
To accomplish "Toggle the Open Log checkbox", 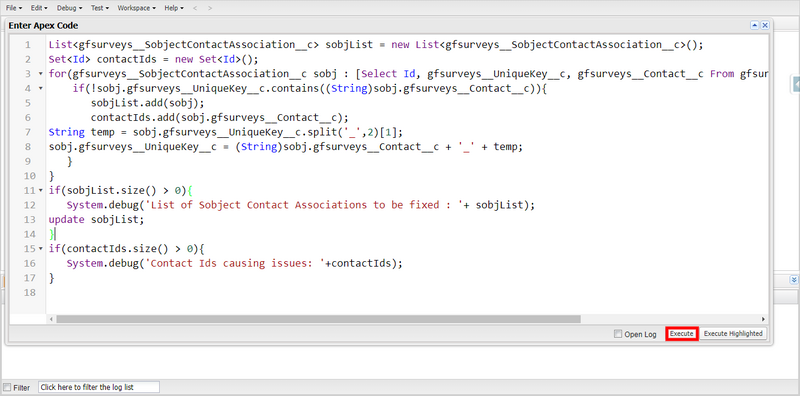I will tap(618, 334).
